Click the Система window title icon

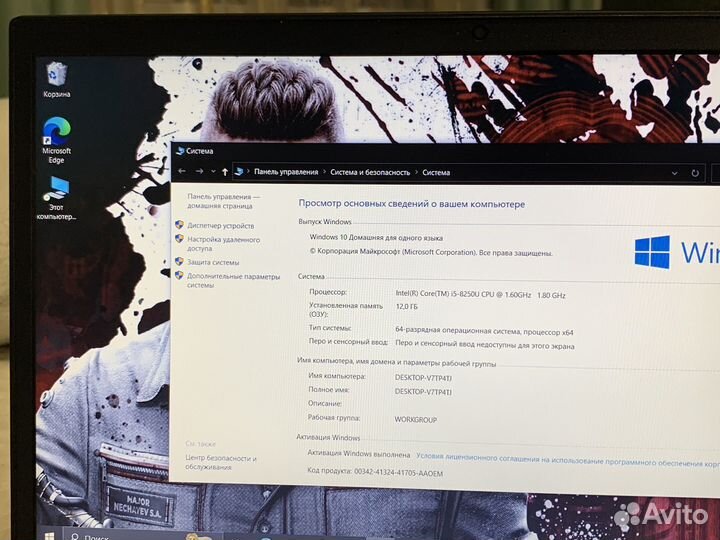coord(180,151)
